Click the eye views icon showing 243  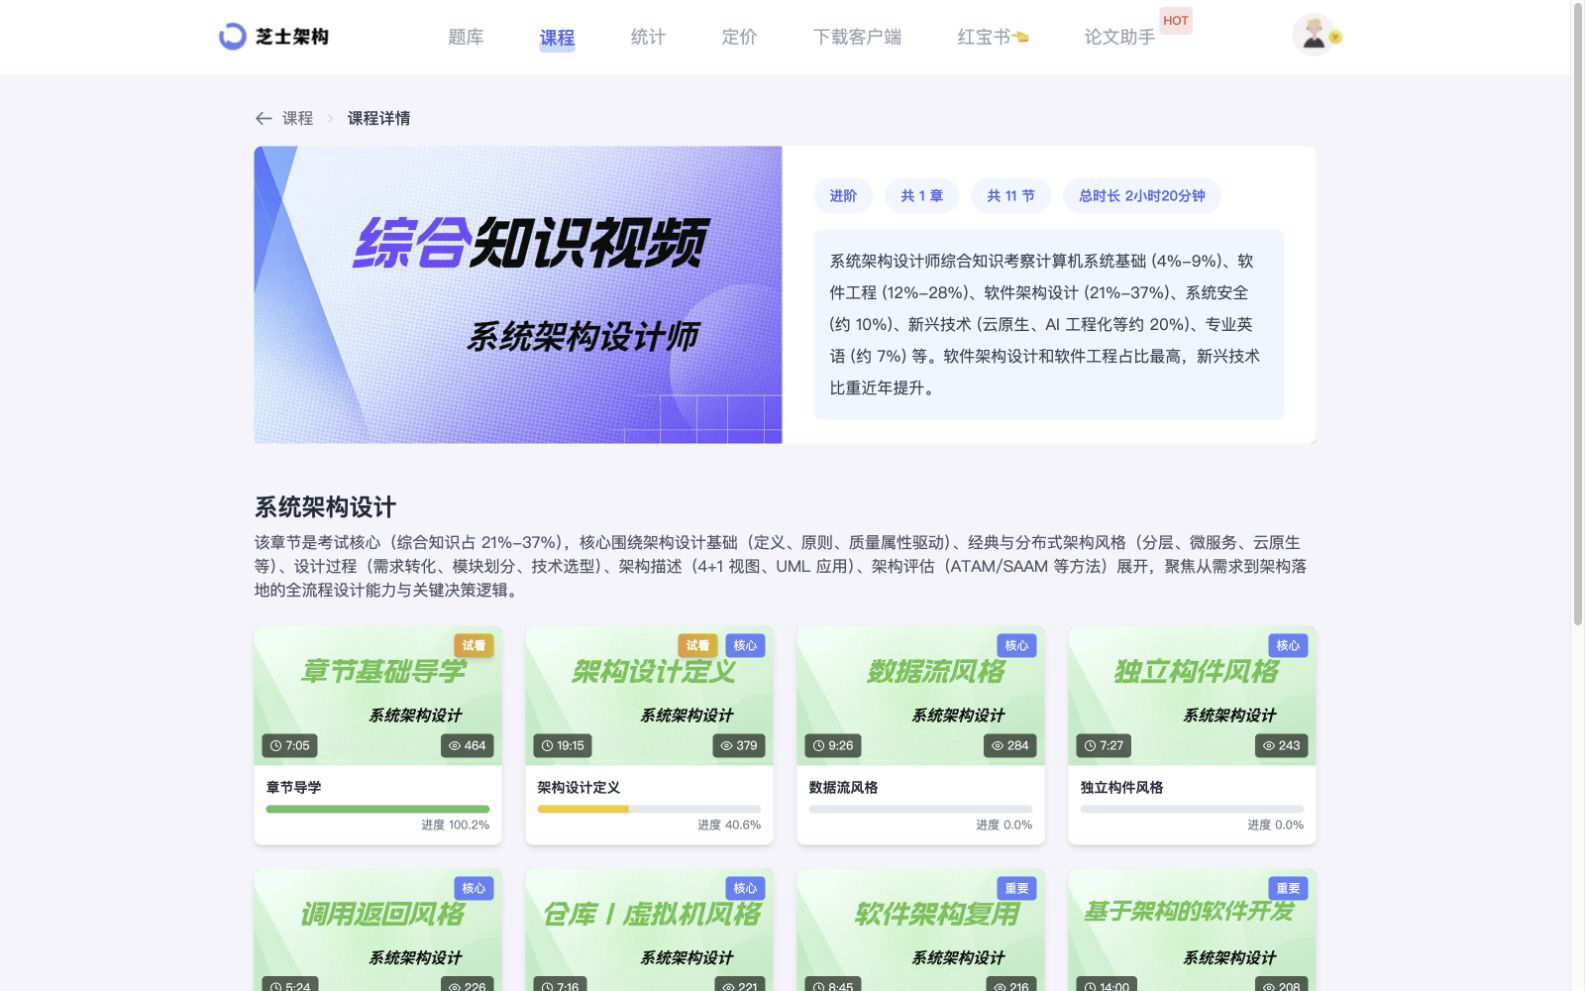(1269, 746)
